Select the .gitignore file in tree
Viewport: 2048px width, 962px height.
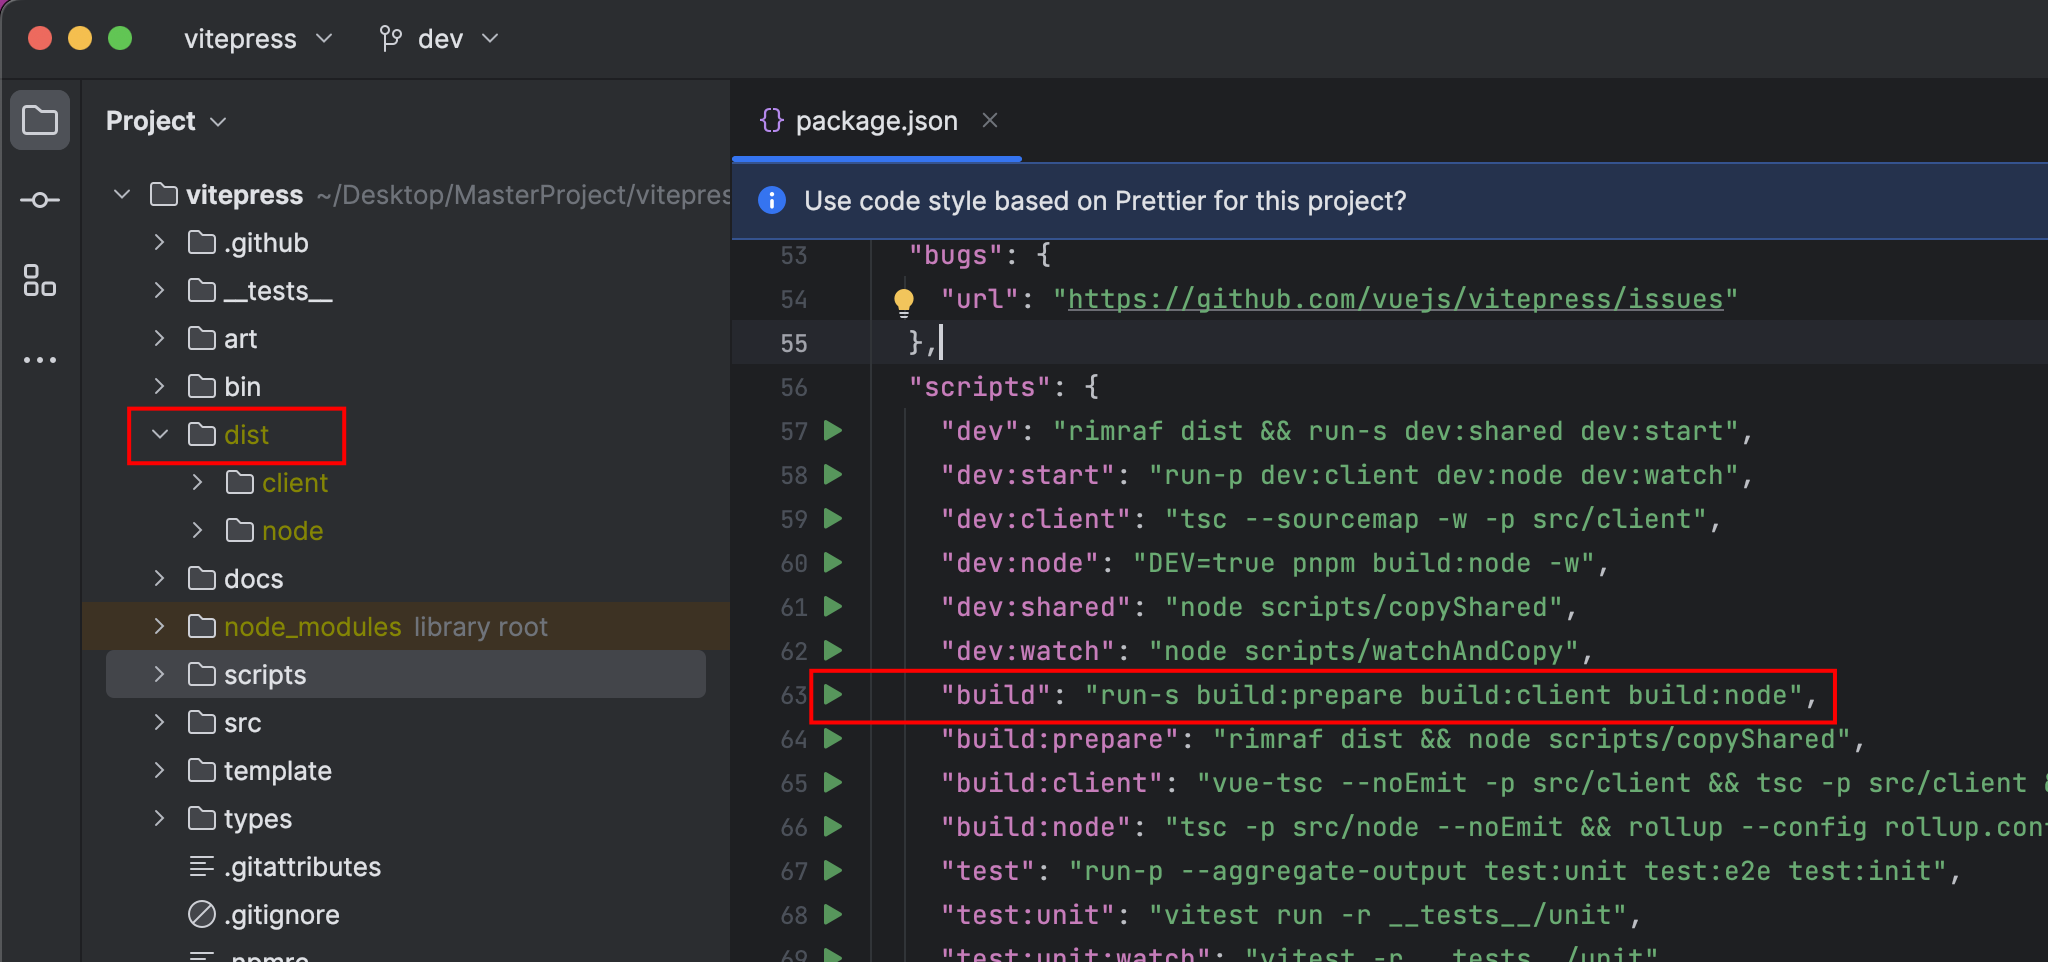pyautogui.click(x=281, y=915)
